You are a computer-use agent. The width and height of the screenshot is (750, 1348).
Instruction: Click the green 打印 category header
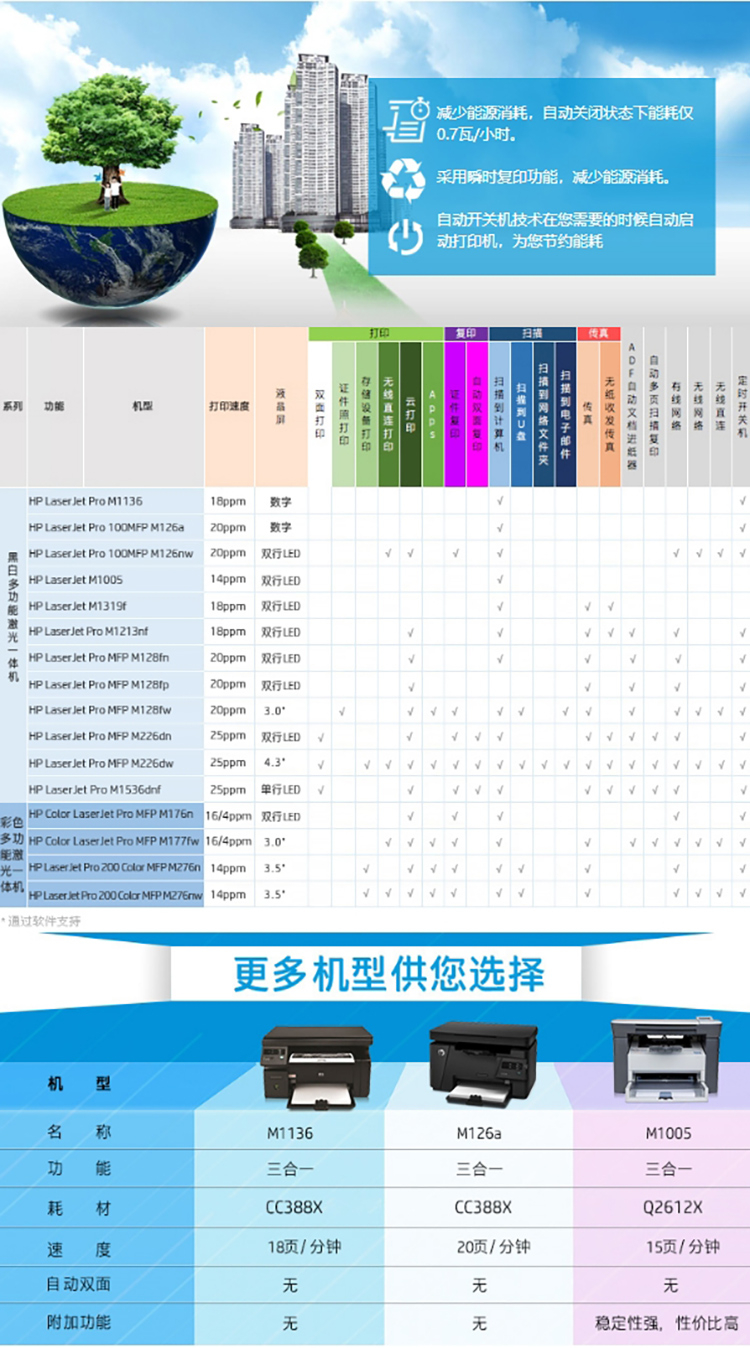click(x=375, y=334)
